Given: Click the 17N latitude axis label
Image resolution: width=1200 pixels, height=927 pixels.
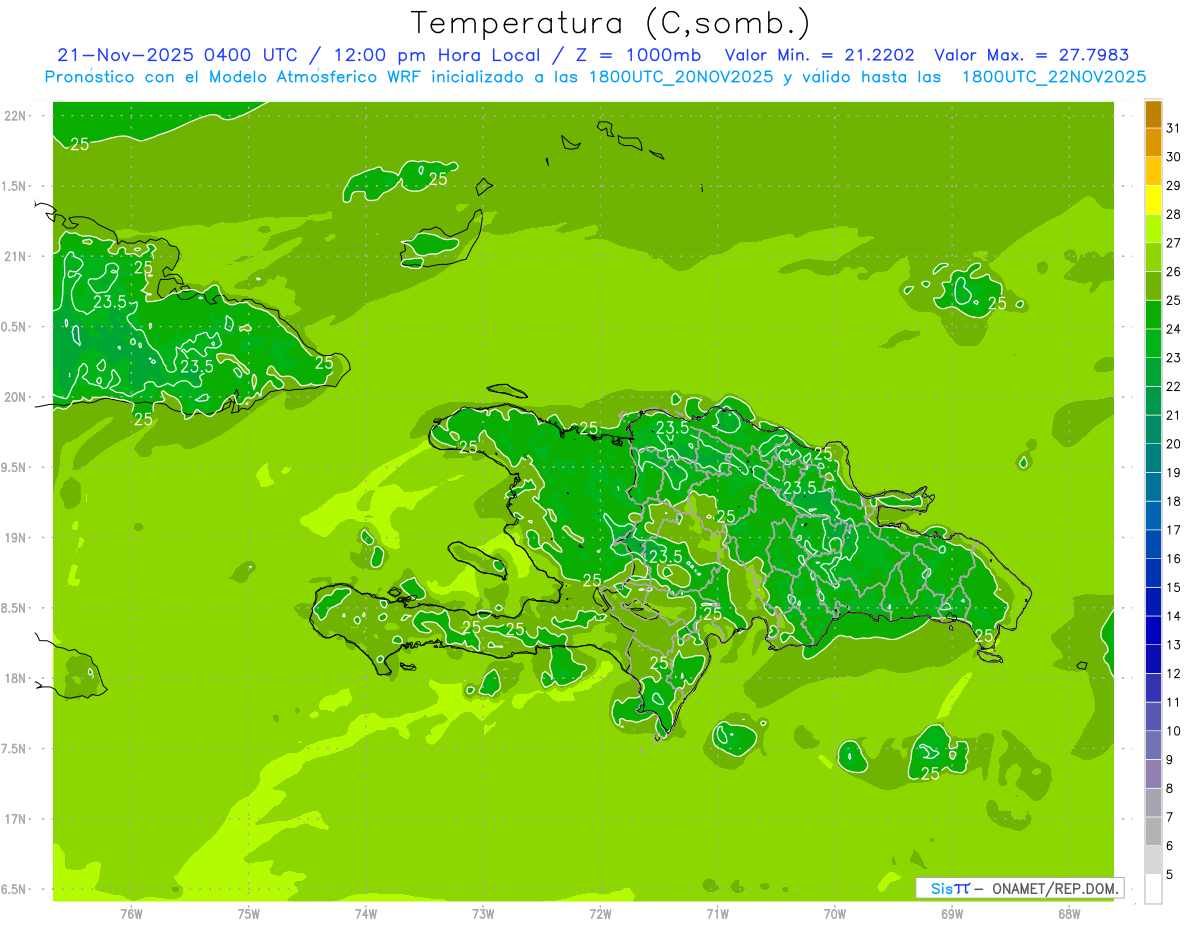Looking at the screenshot, I should pos(15,819).
